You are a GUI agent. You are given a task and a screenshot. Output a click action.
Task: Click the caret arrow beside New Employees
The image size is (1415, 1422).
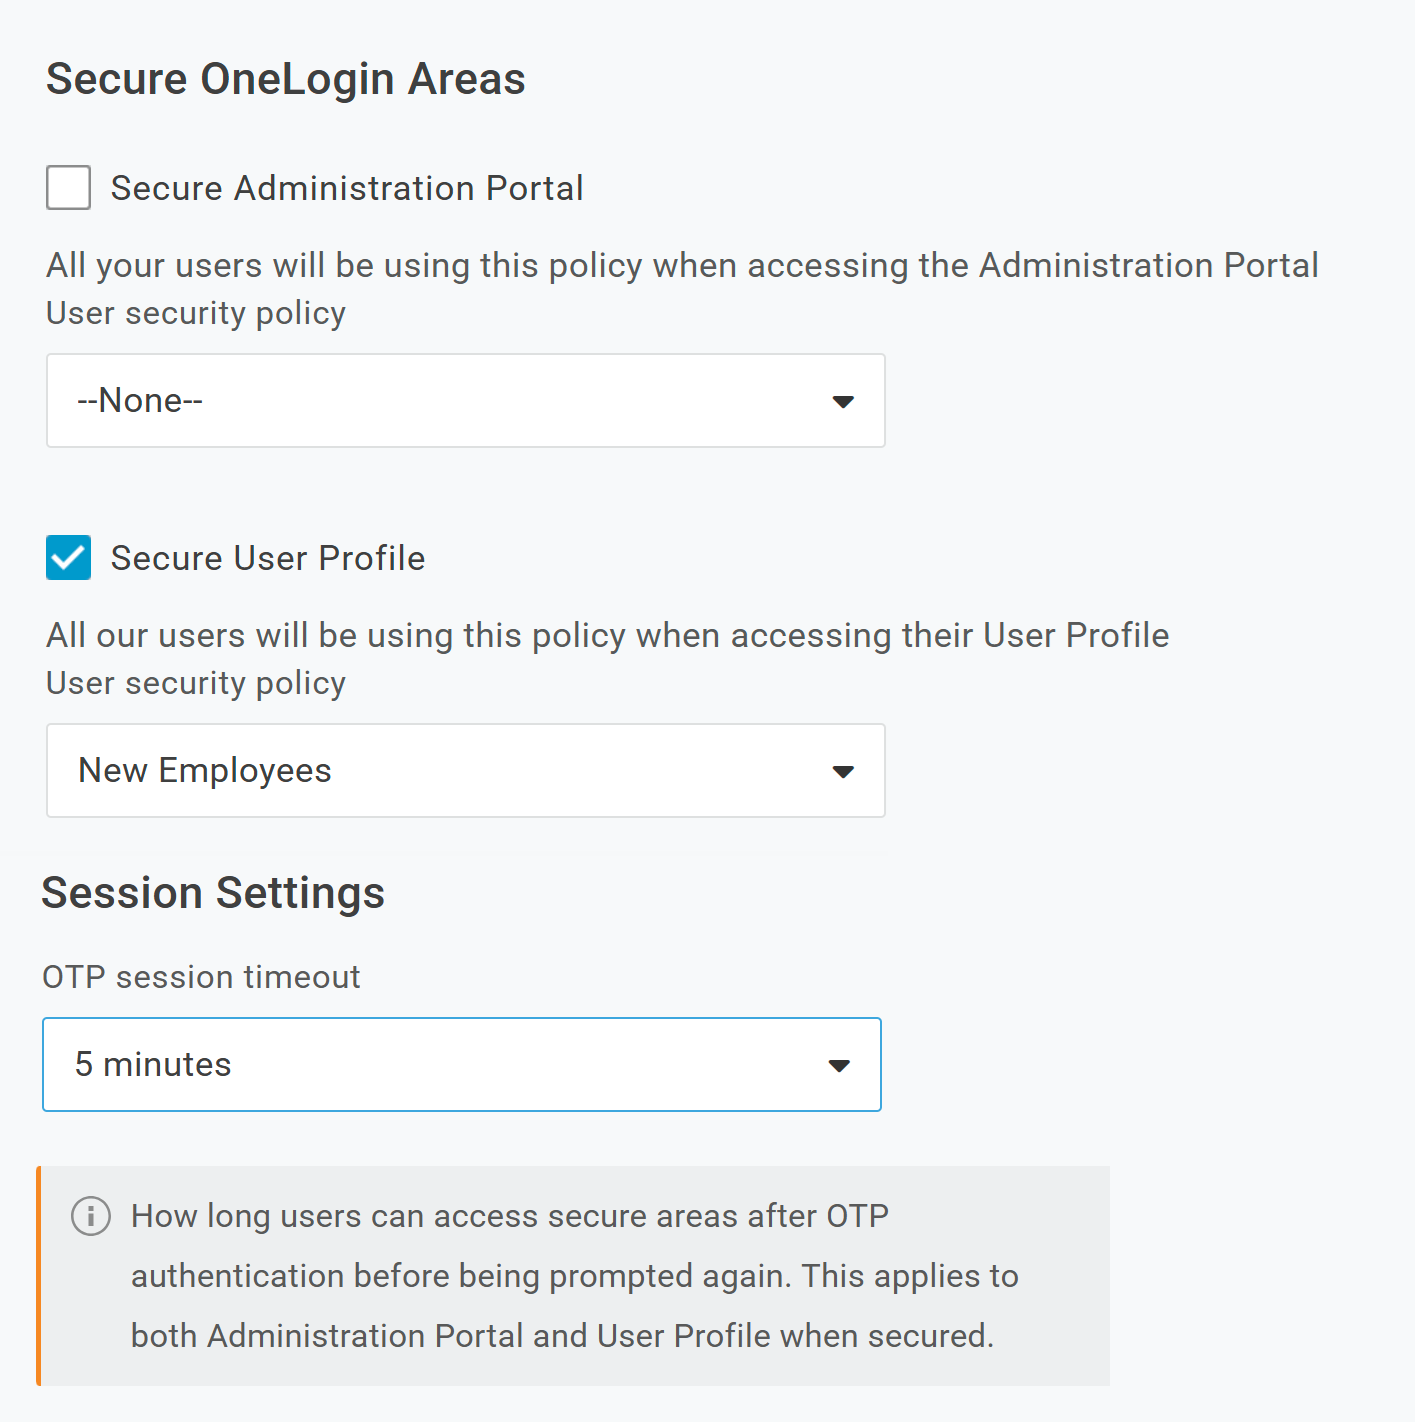point(843,771)
